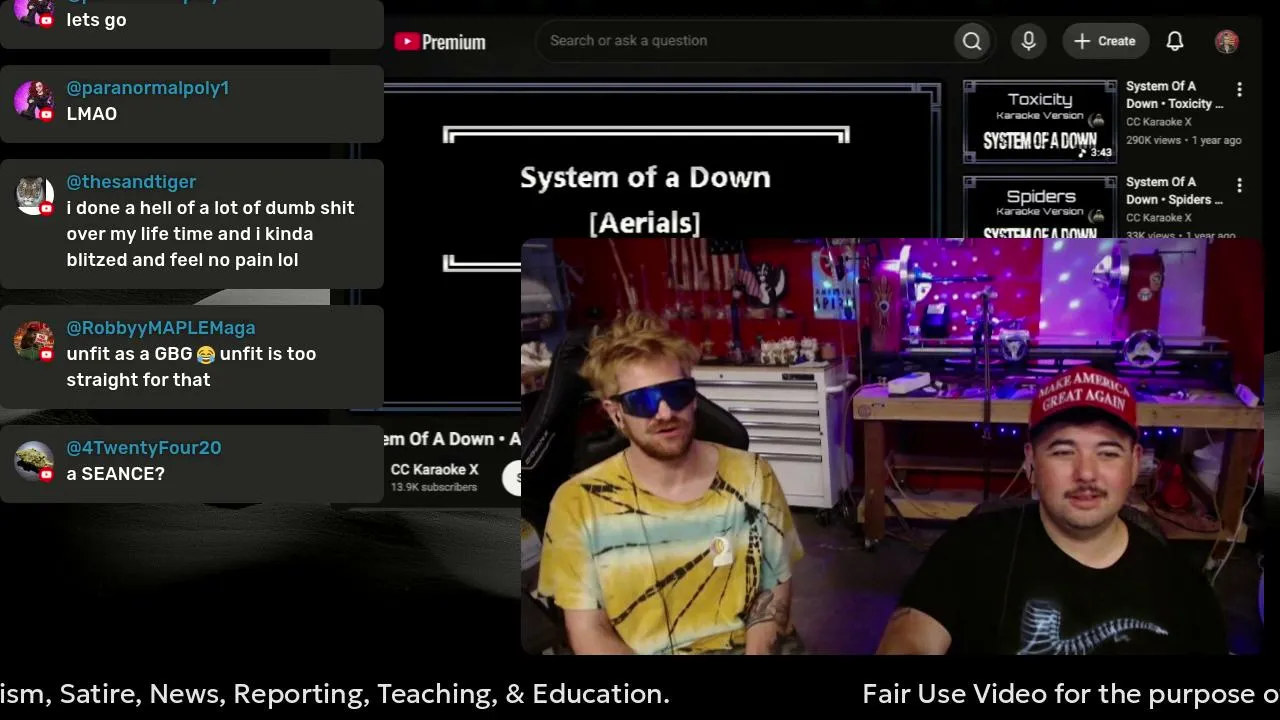Open the Toxicity Karaoke Version thumbnail
1280x720 pixels.
point(1040,121)
